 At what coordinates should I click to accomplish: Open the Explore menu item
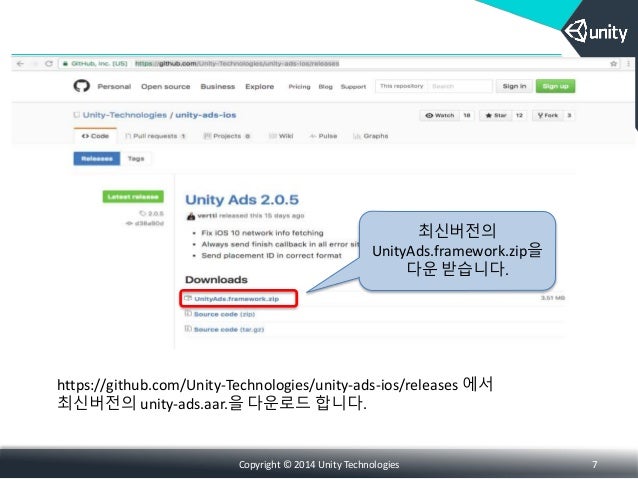(260, 87)
